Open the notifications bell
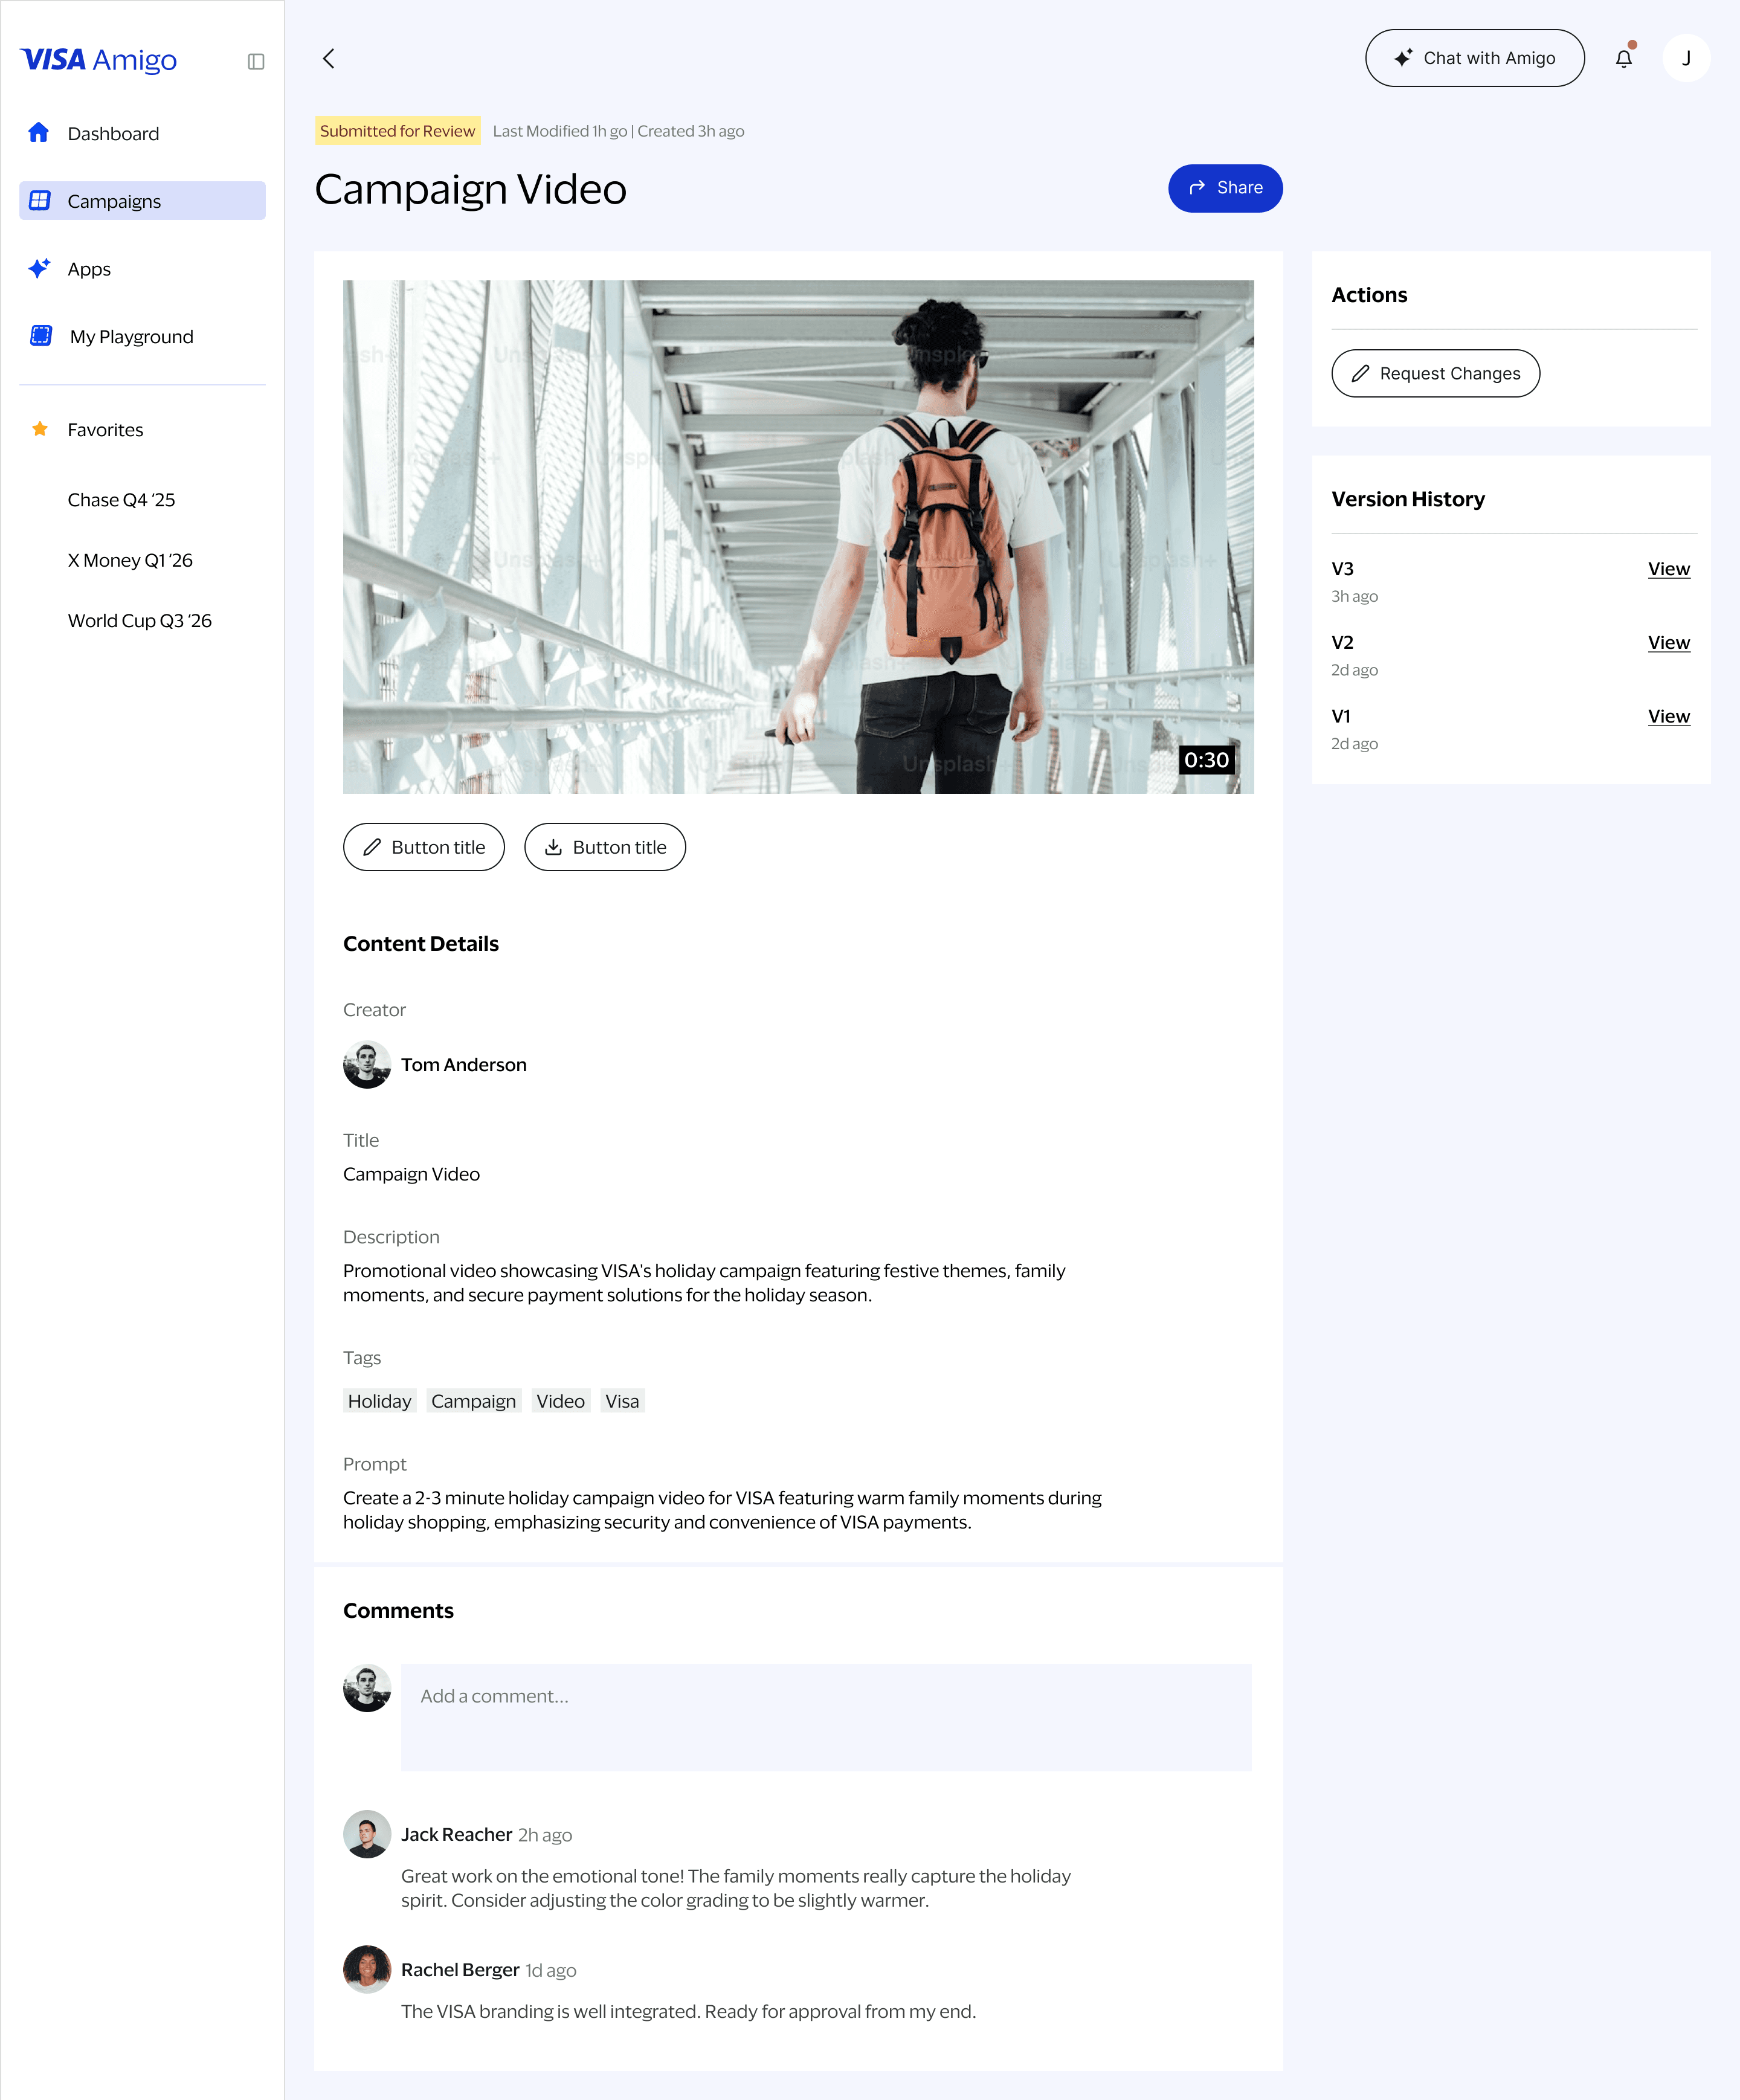The image size is (1740, 2100). click(1623, 59)
